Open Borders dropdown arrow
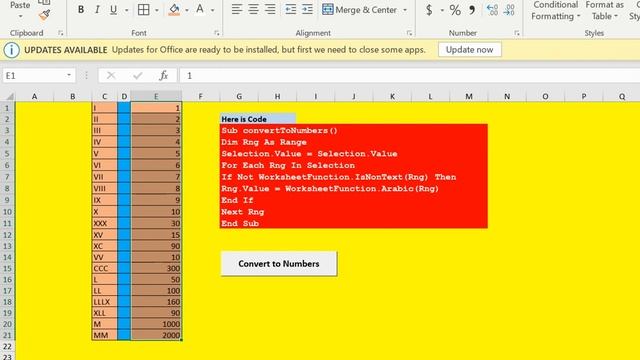The width and height of the screenshot is (640, 360). [x=157, y=10]
